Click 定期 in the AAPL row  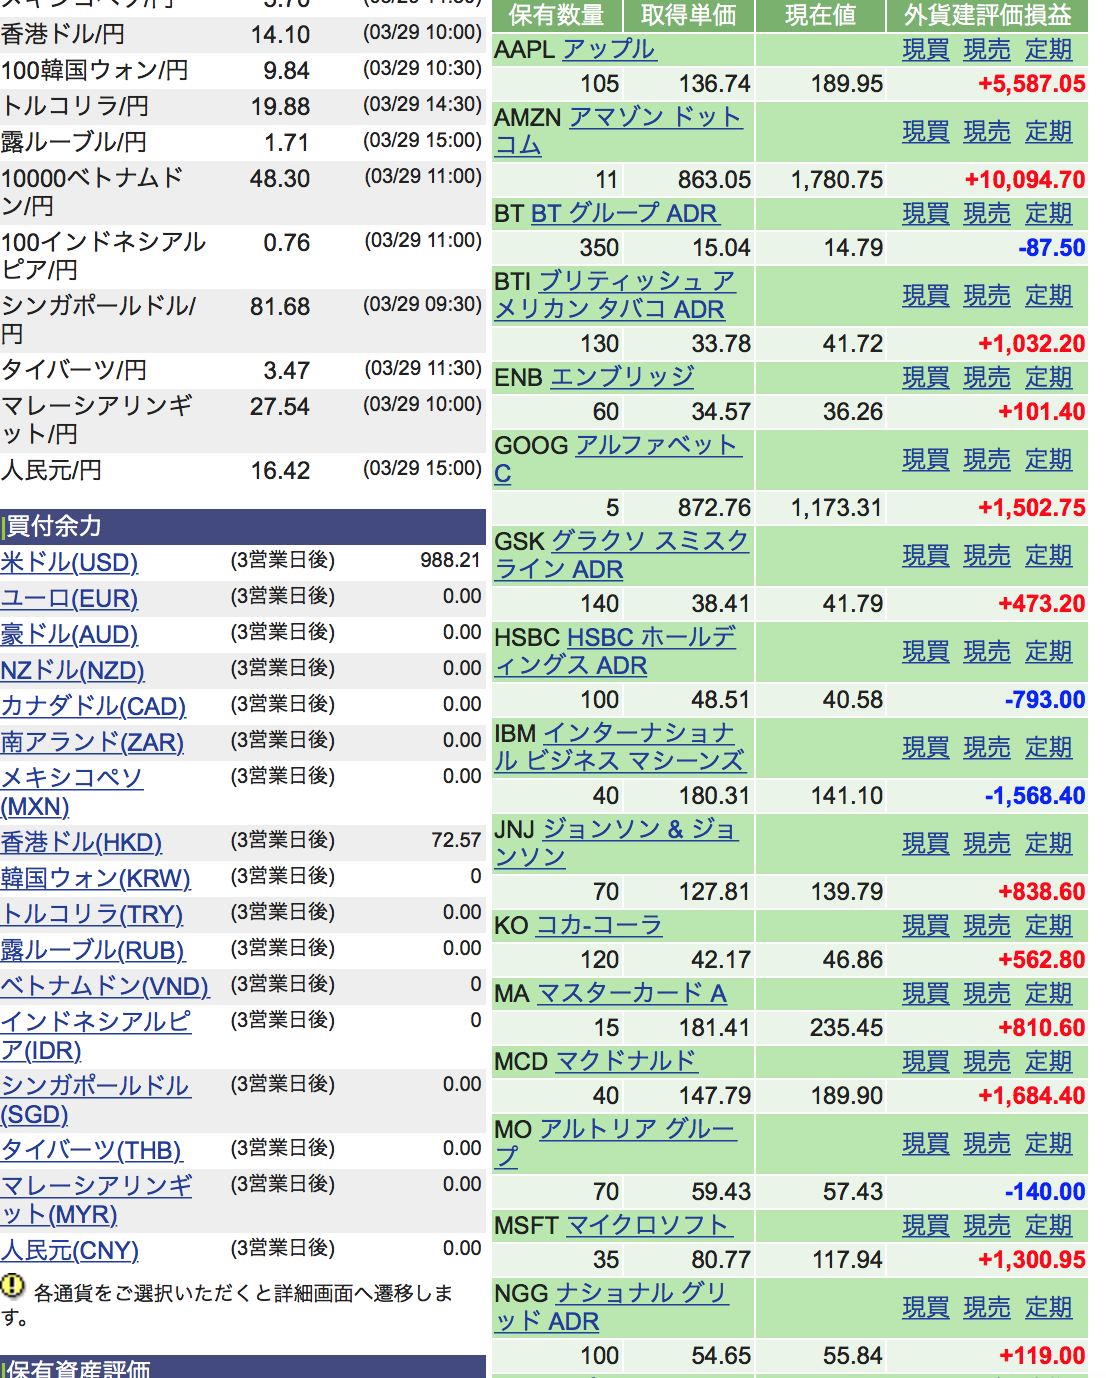pos(1049,49)
